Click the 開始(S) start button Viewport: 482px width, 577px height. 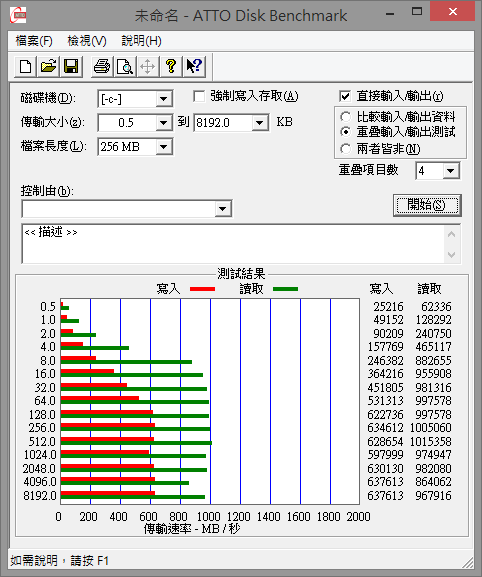[x=427, y=205]
